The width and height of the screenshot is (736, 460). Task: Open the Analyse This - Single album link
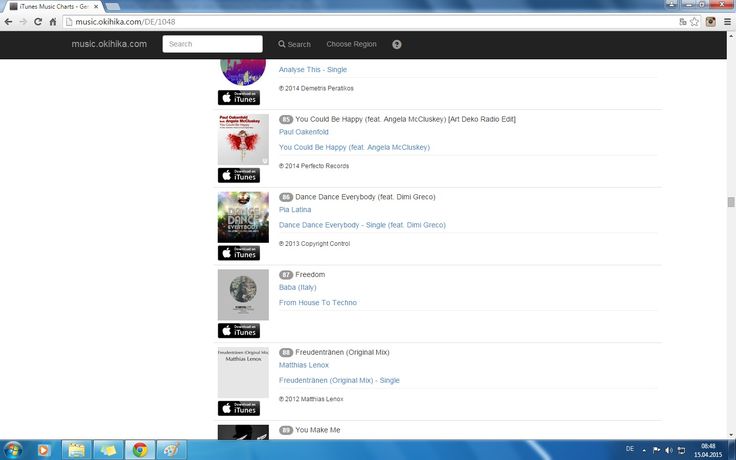[x=313, y=69]
